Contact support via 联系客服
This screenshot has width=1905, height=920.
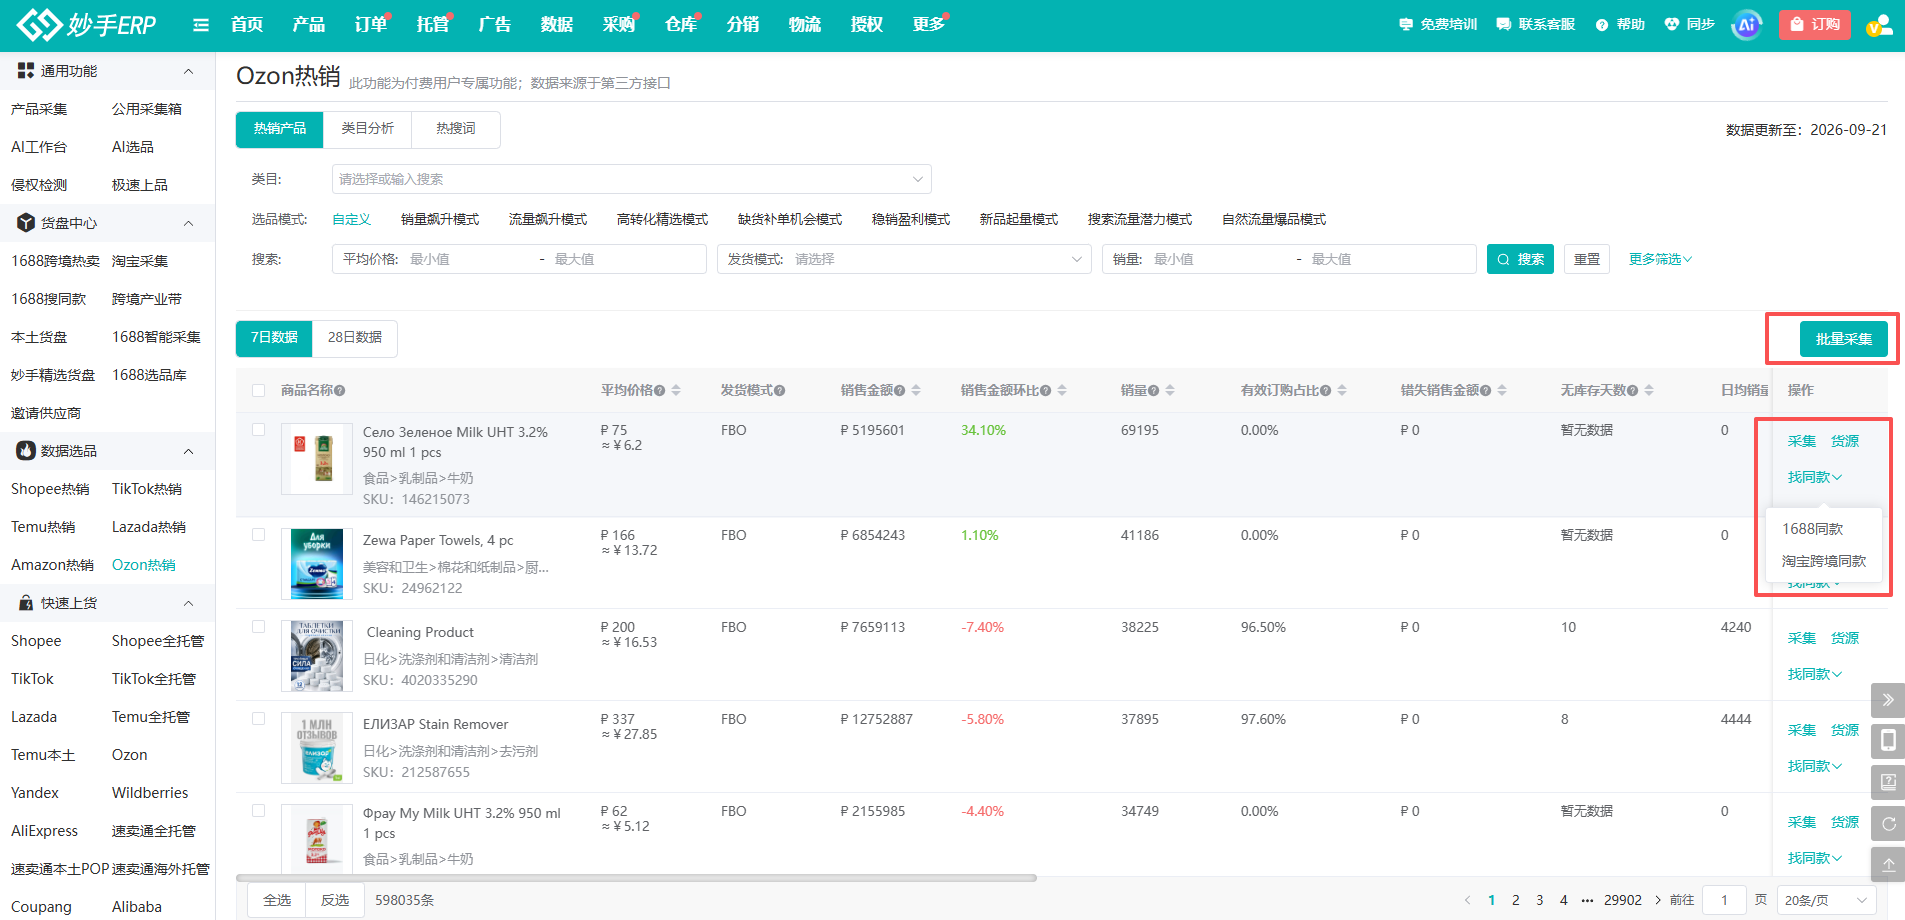(1535, 24)
